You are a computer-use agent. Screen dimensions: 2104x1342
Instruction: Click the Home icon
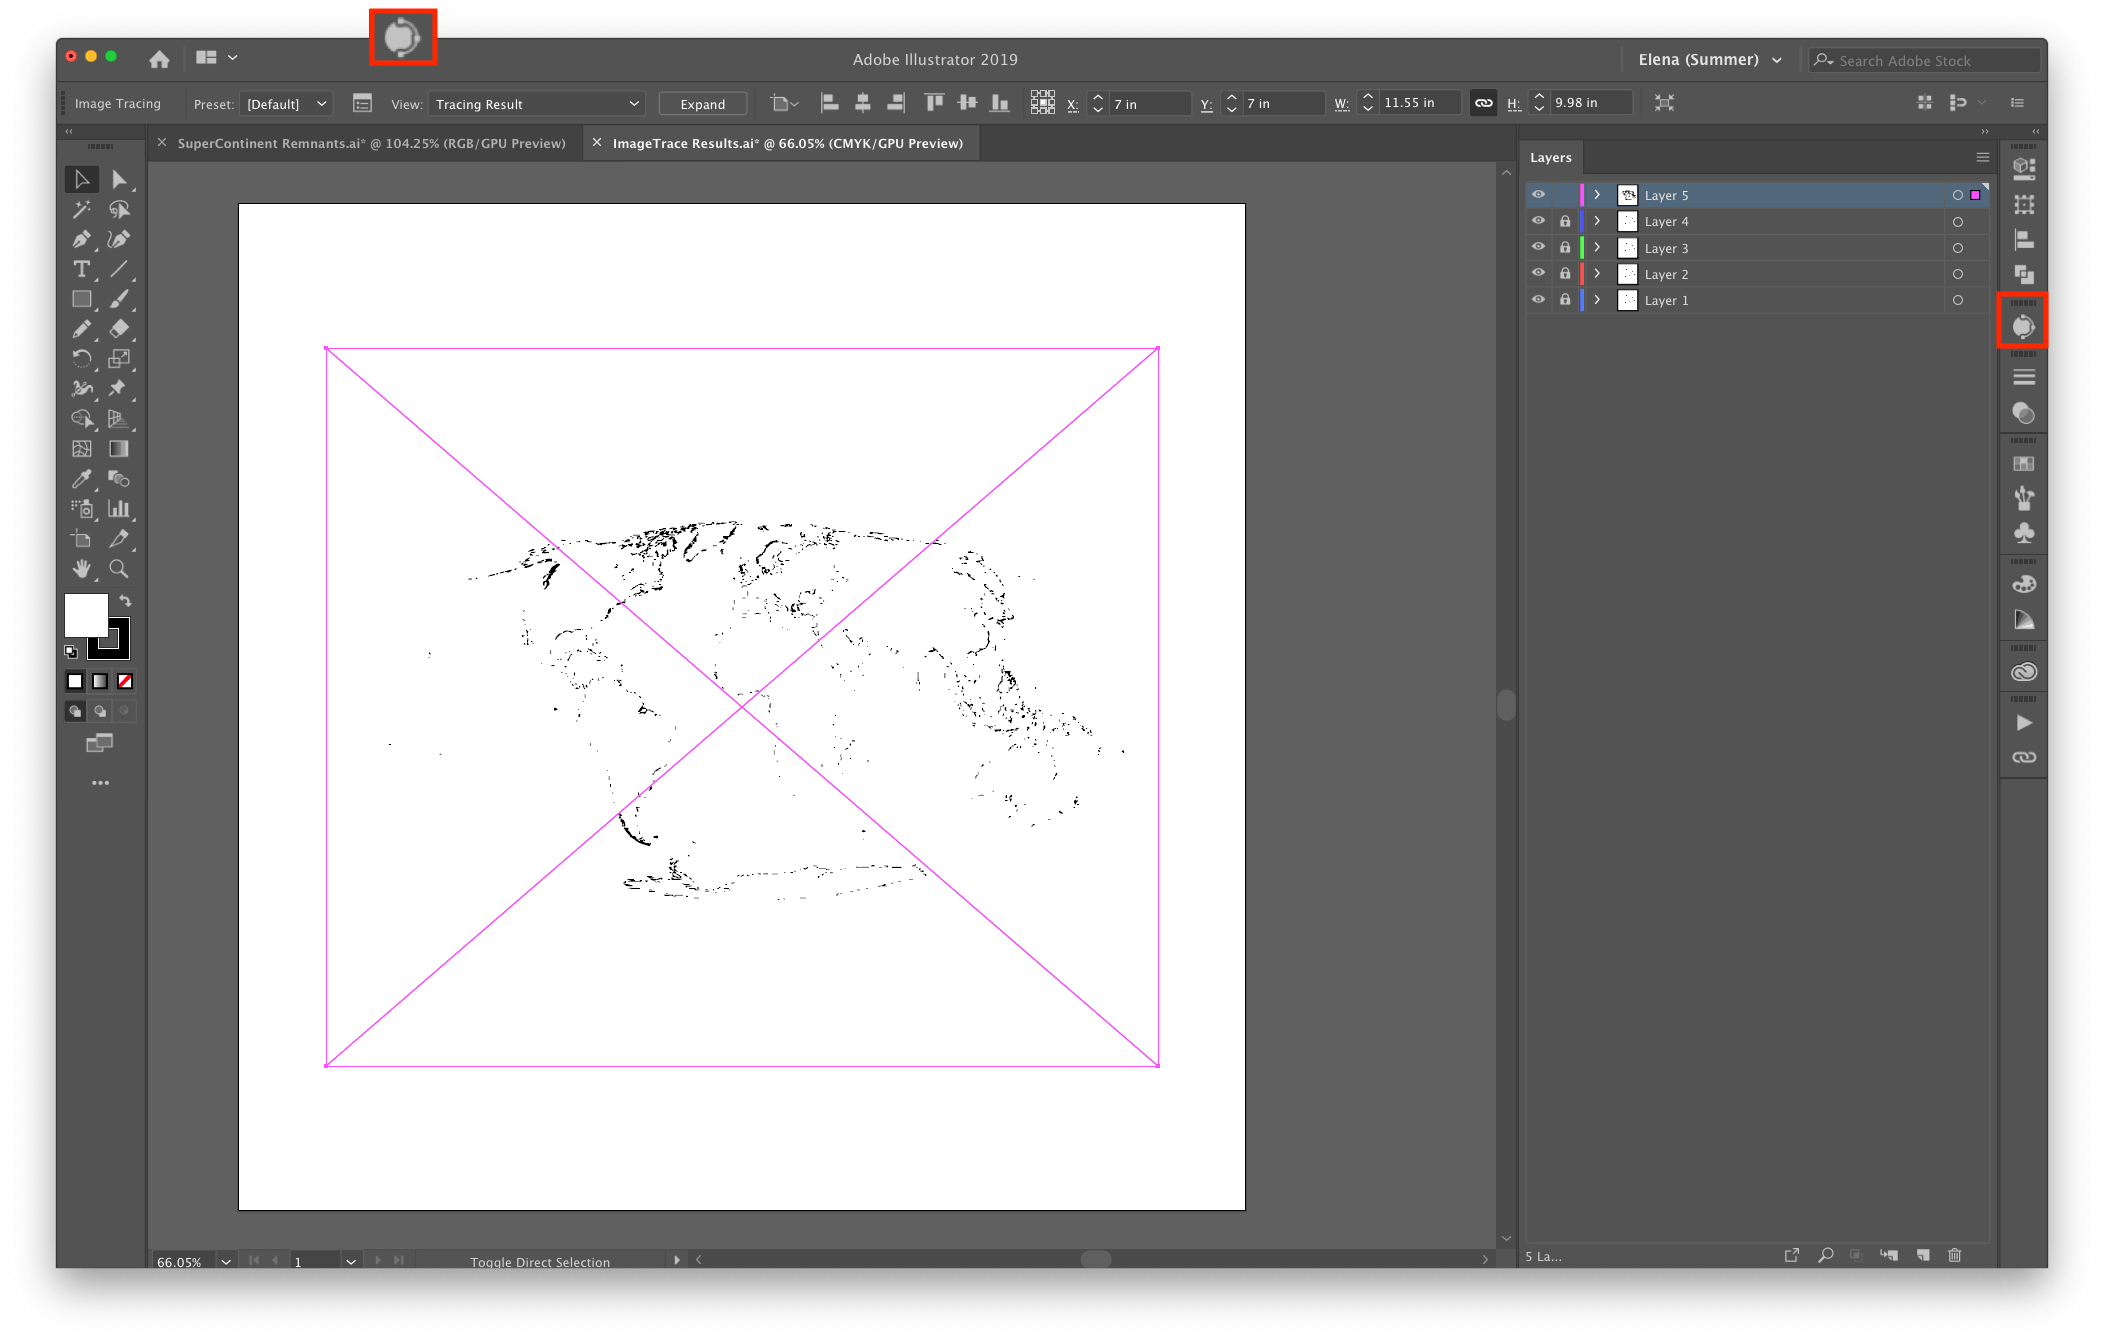(x=159, y=59)
